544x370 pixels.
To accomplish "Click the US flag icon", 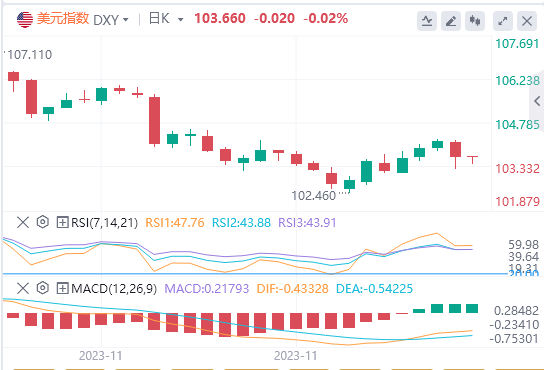I will [25, 19].
